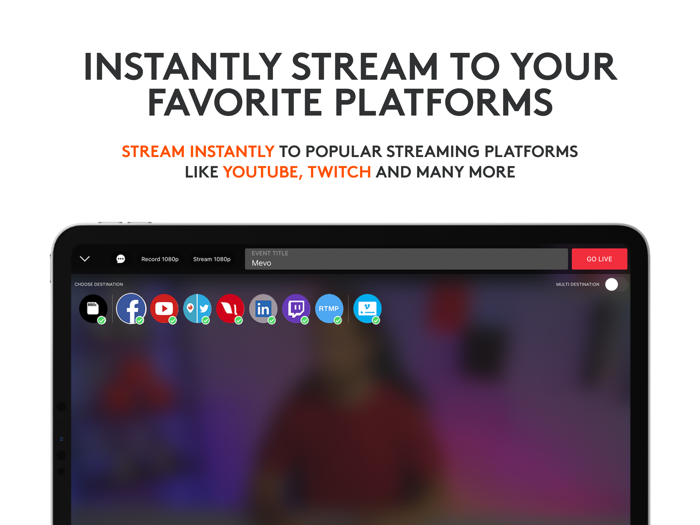Choose Twitch as streaming destination
Image resolution: width=700 pixels, height=525 pixels.
pos(296,308)
